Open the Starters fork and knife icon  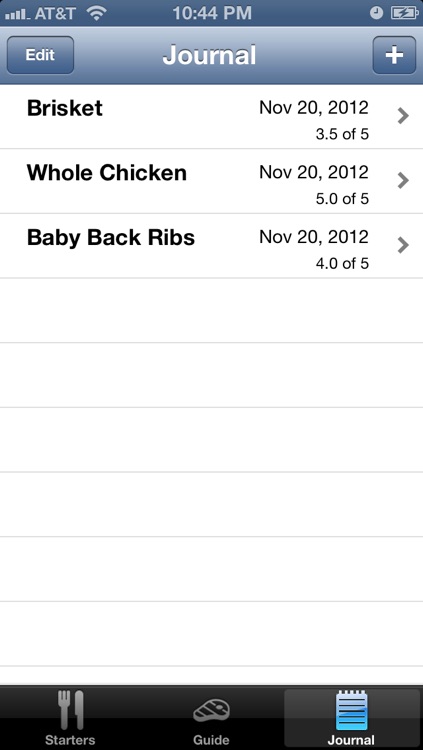pyautogui.click(x=70, y=709)
